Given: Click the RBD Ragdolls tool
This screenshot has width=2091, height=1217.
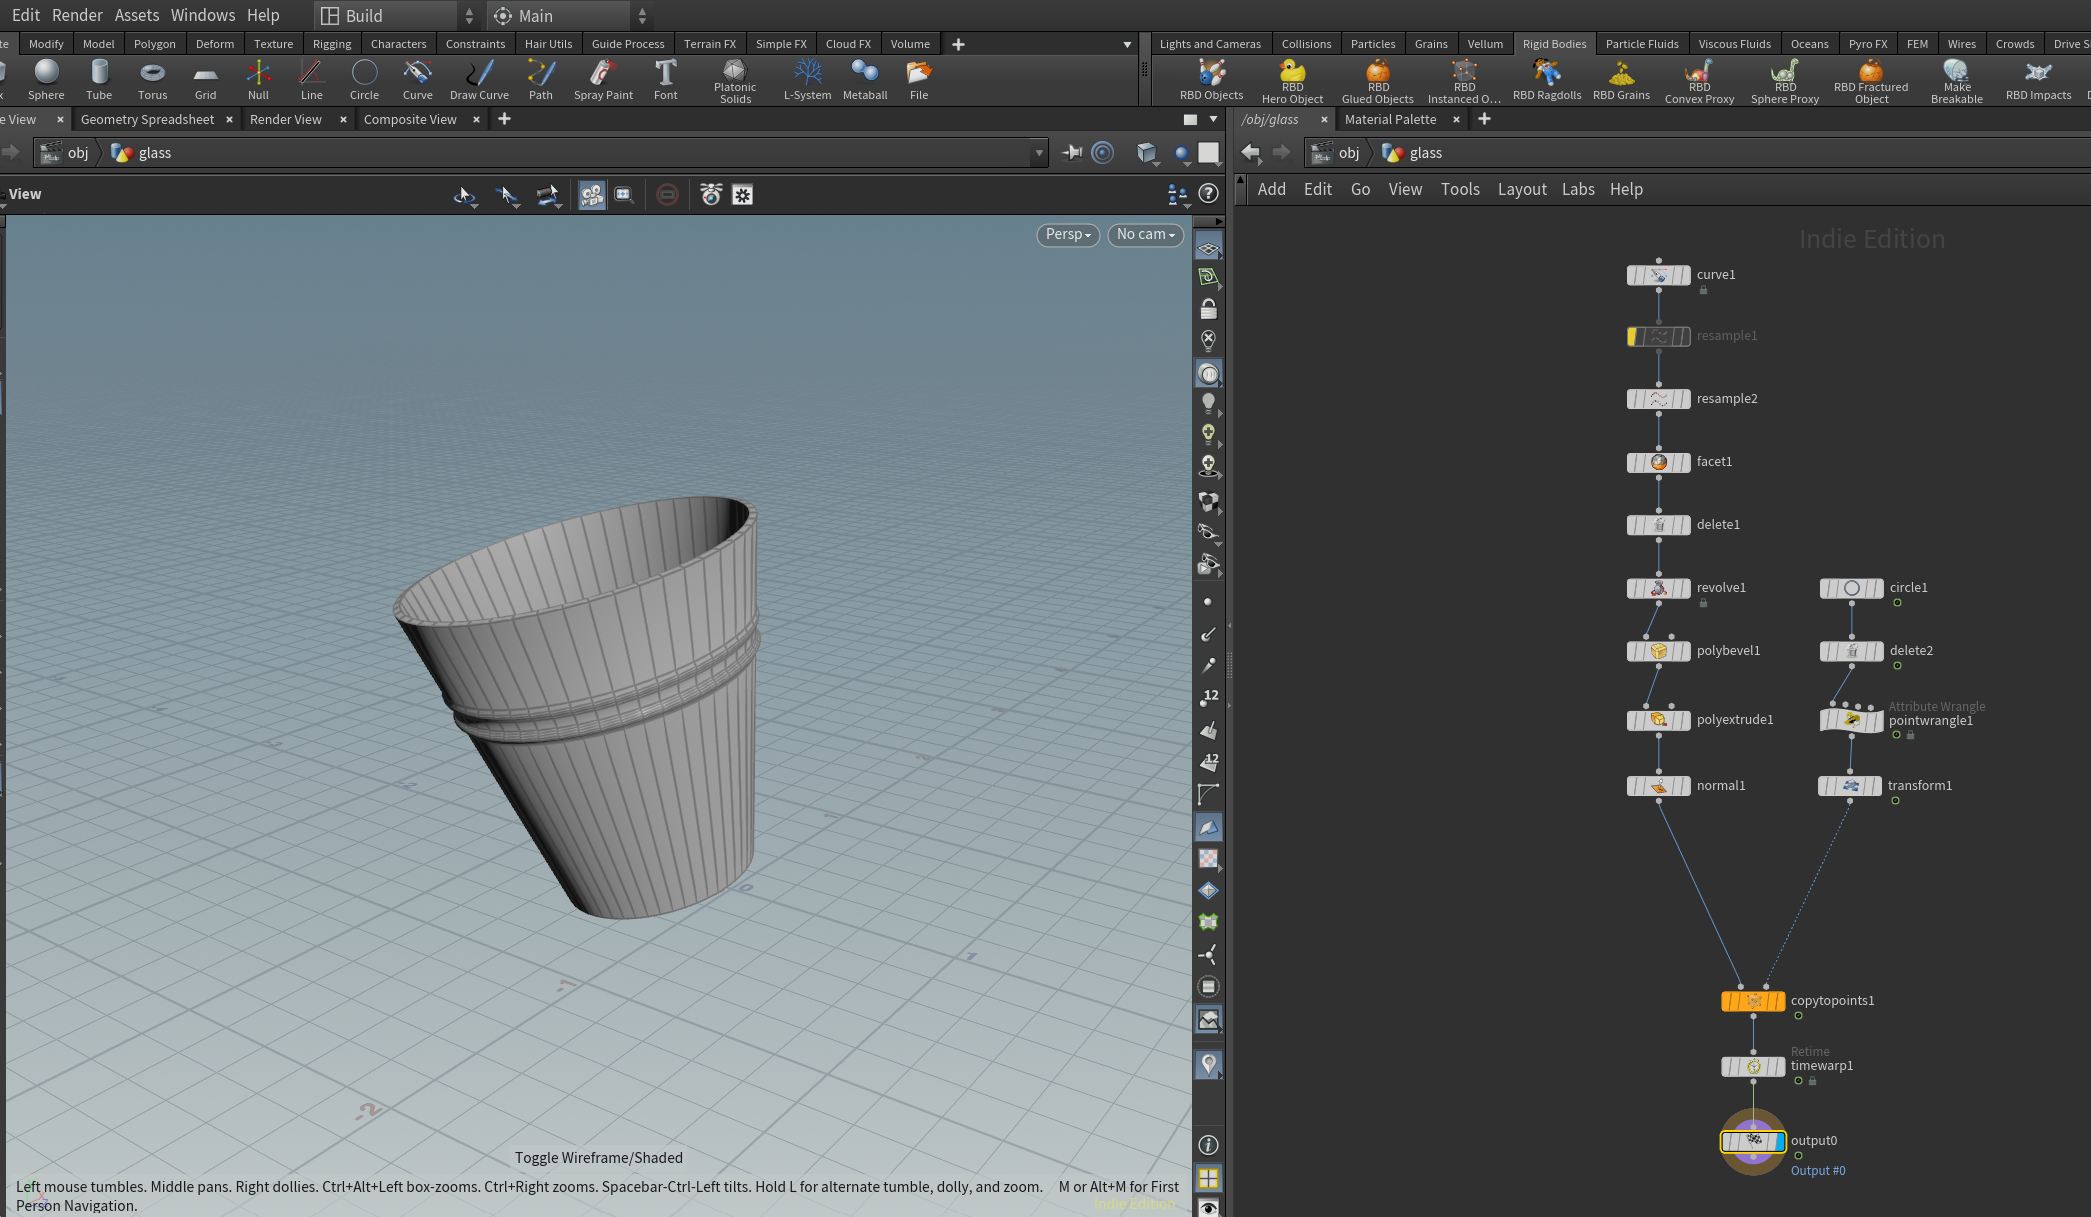Looking at the screenshot, I should (1546, 80).
